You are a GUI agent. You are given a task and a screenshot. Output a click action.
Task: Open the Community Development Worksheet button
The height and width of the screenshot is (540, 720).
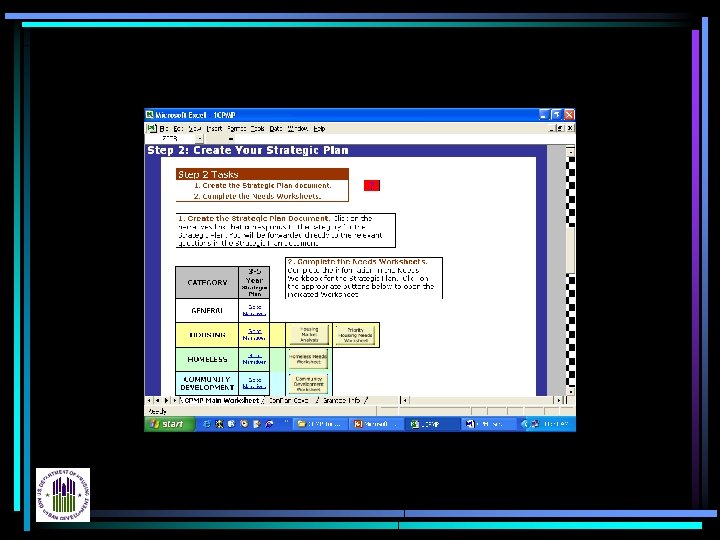pyautogui.click(x=308, y=384)
